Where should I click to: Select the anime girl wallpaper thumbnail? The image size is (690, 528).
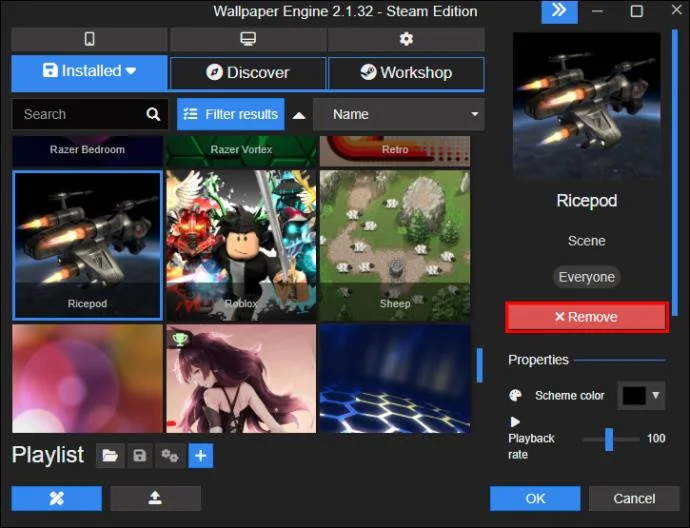pos(241,379)
